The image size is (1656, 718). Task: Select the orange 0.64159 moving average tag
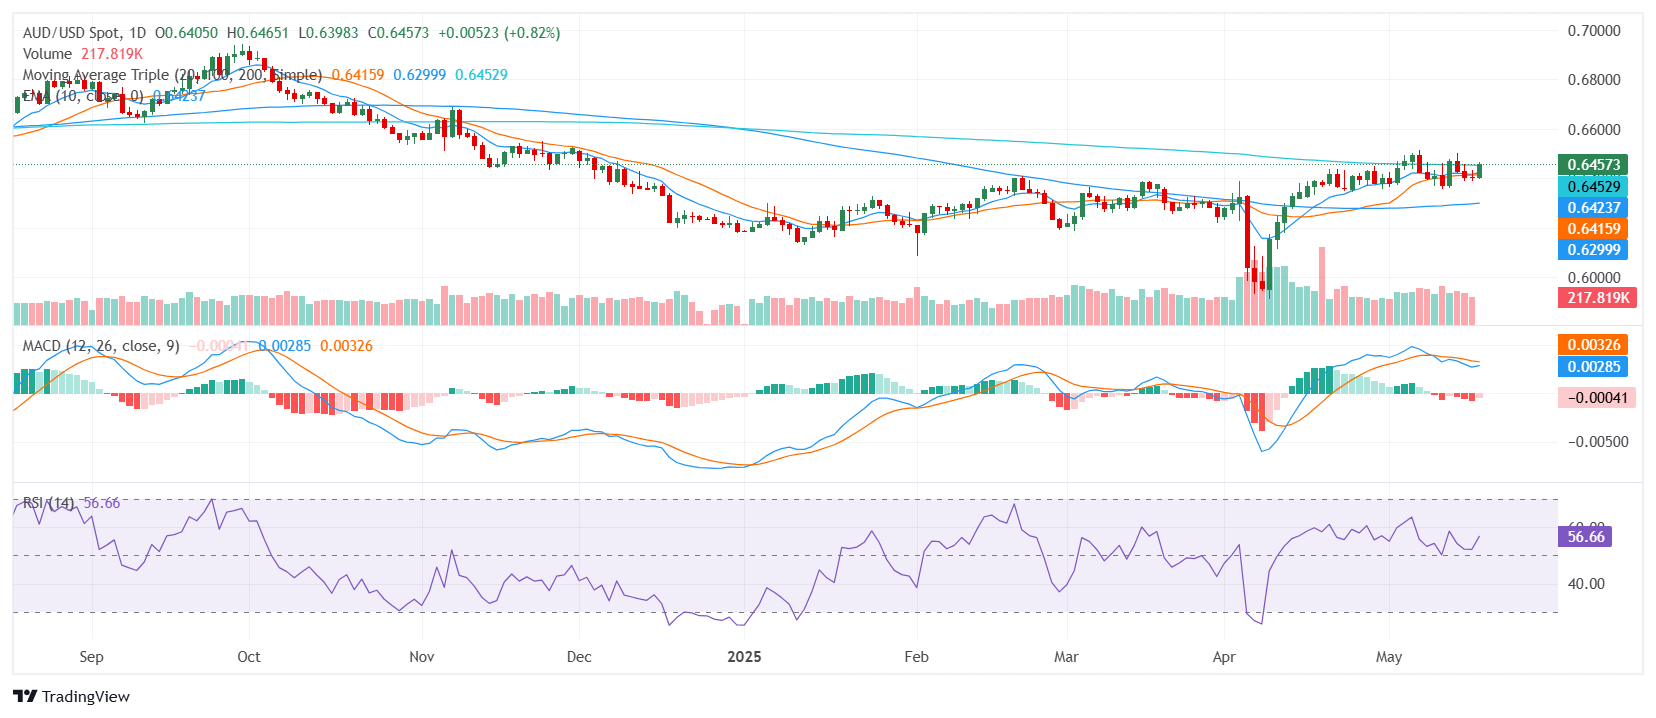(1592, 229)
